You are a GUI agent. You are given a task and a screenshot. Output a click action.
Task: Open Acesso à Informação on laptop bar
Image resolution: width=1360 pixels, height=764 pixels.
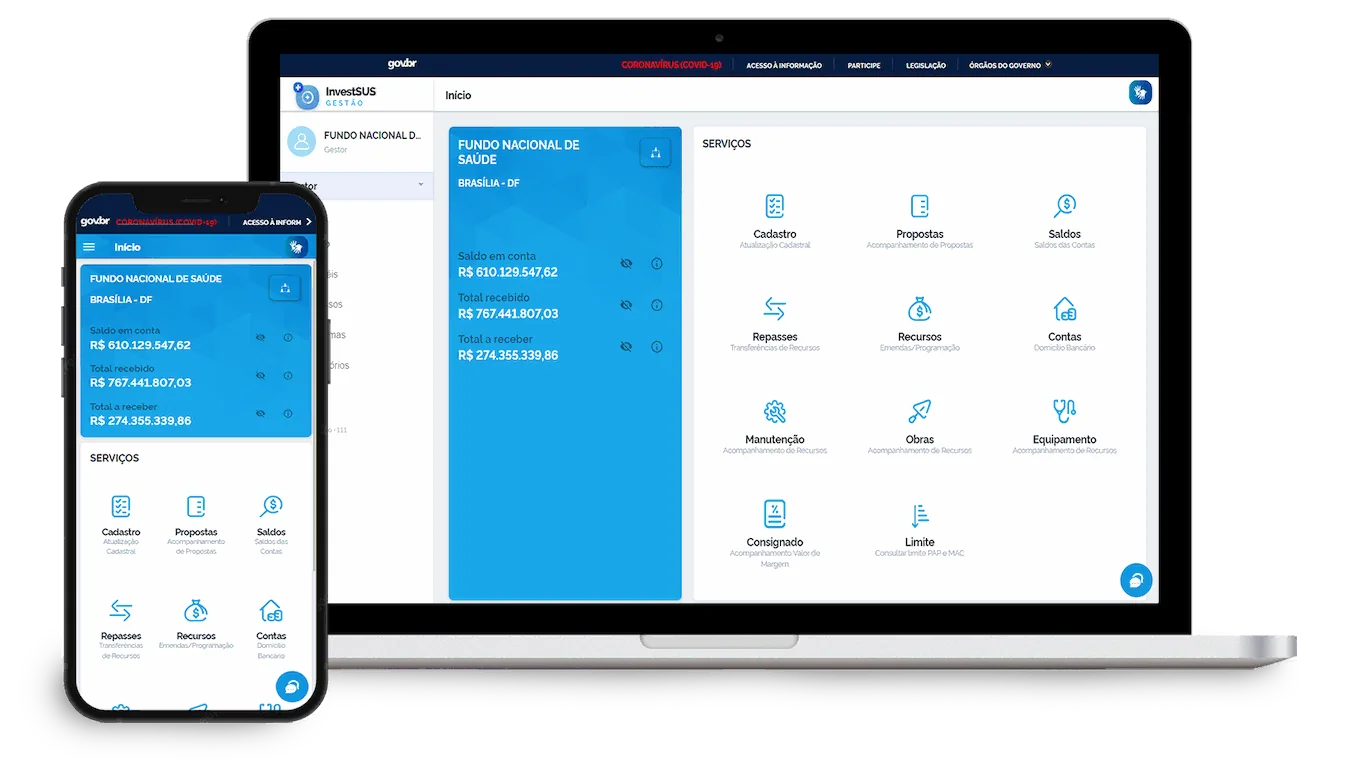pyautogui.click(x=783, y=65)
